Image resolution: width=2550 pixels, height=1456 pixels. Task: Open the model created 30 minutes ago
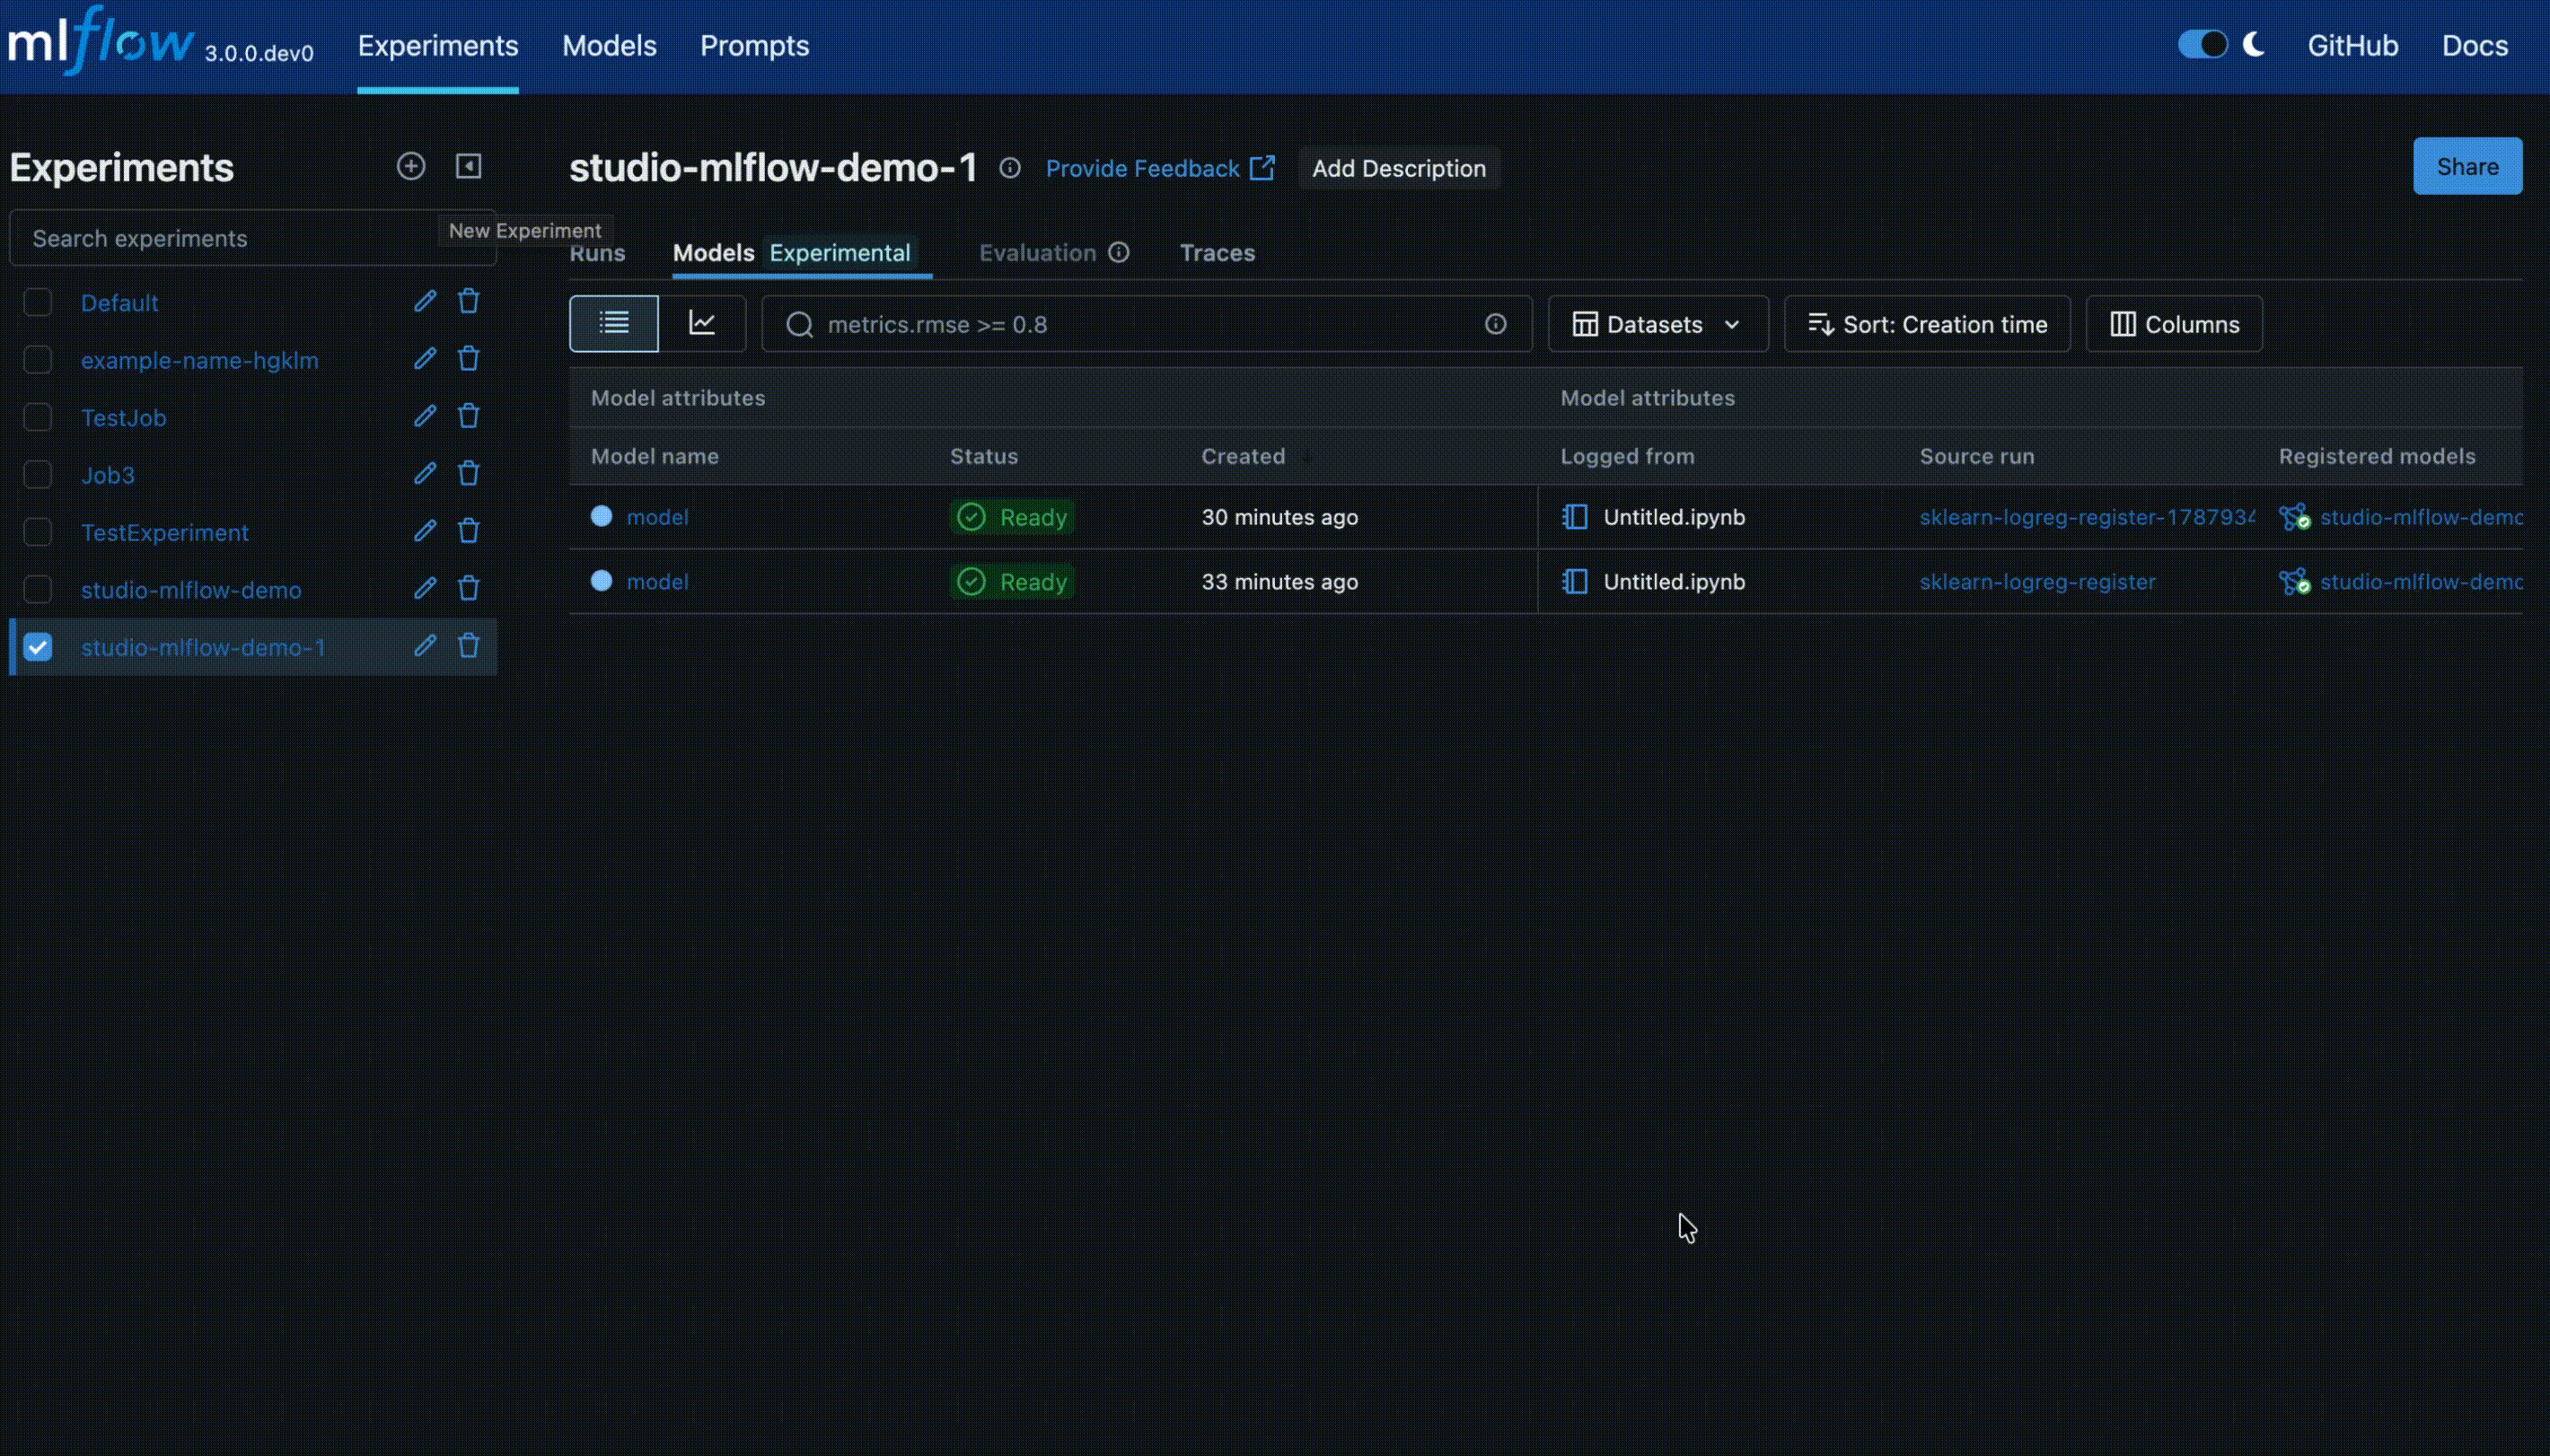tap(657, 517)
